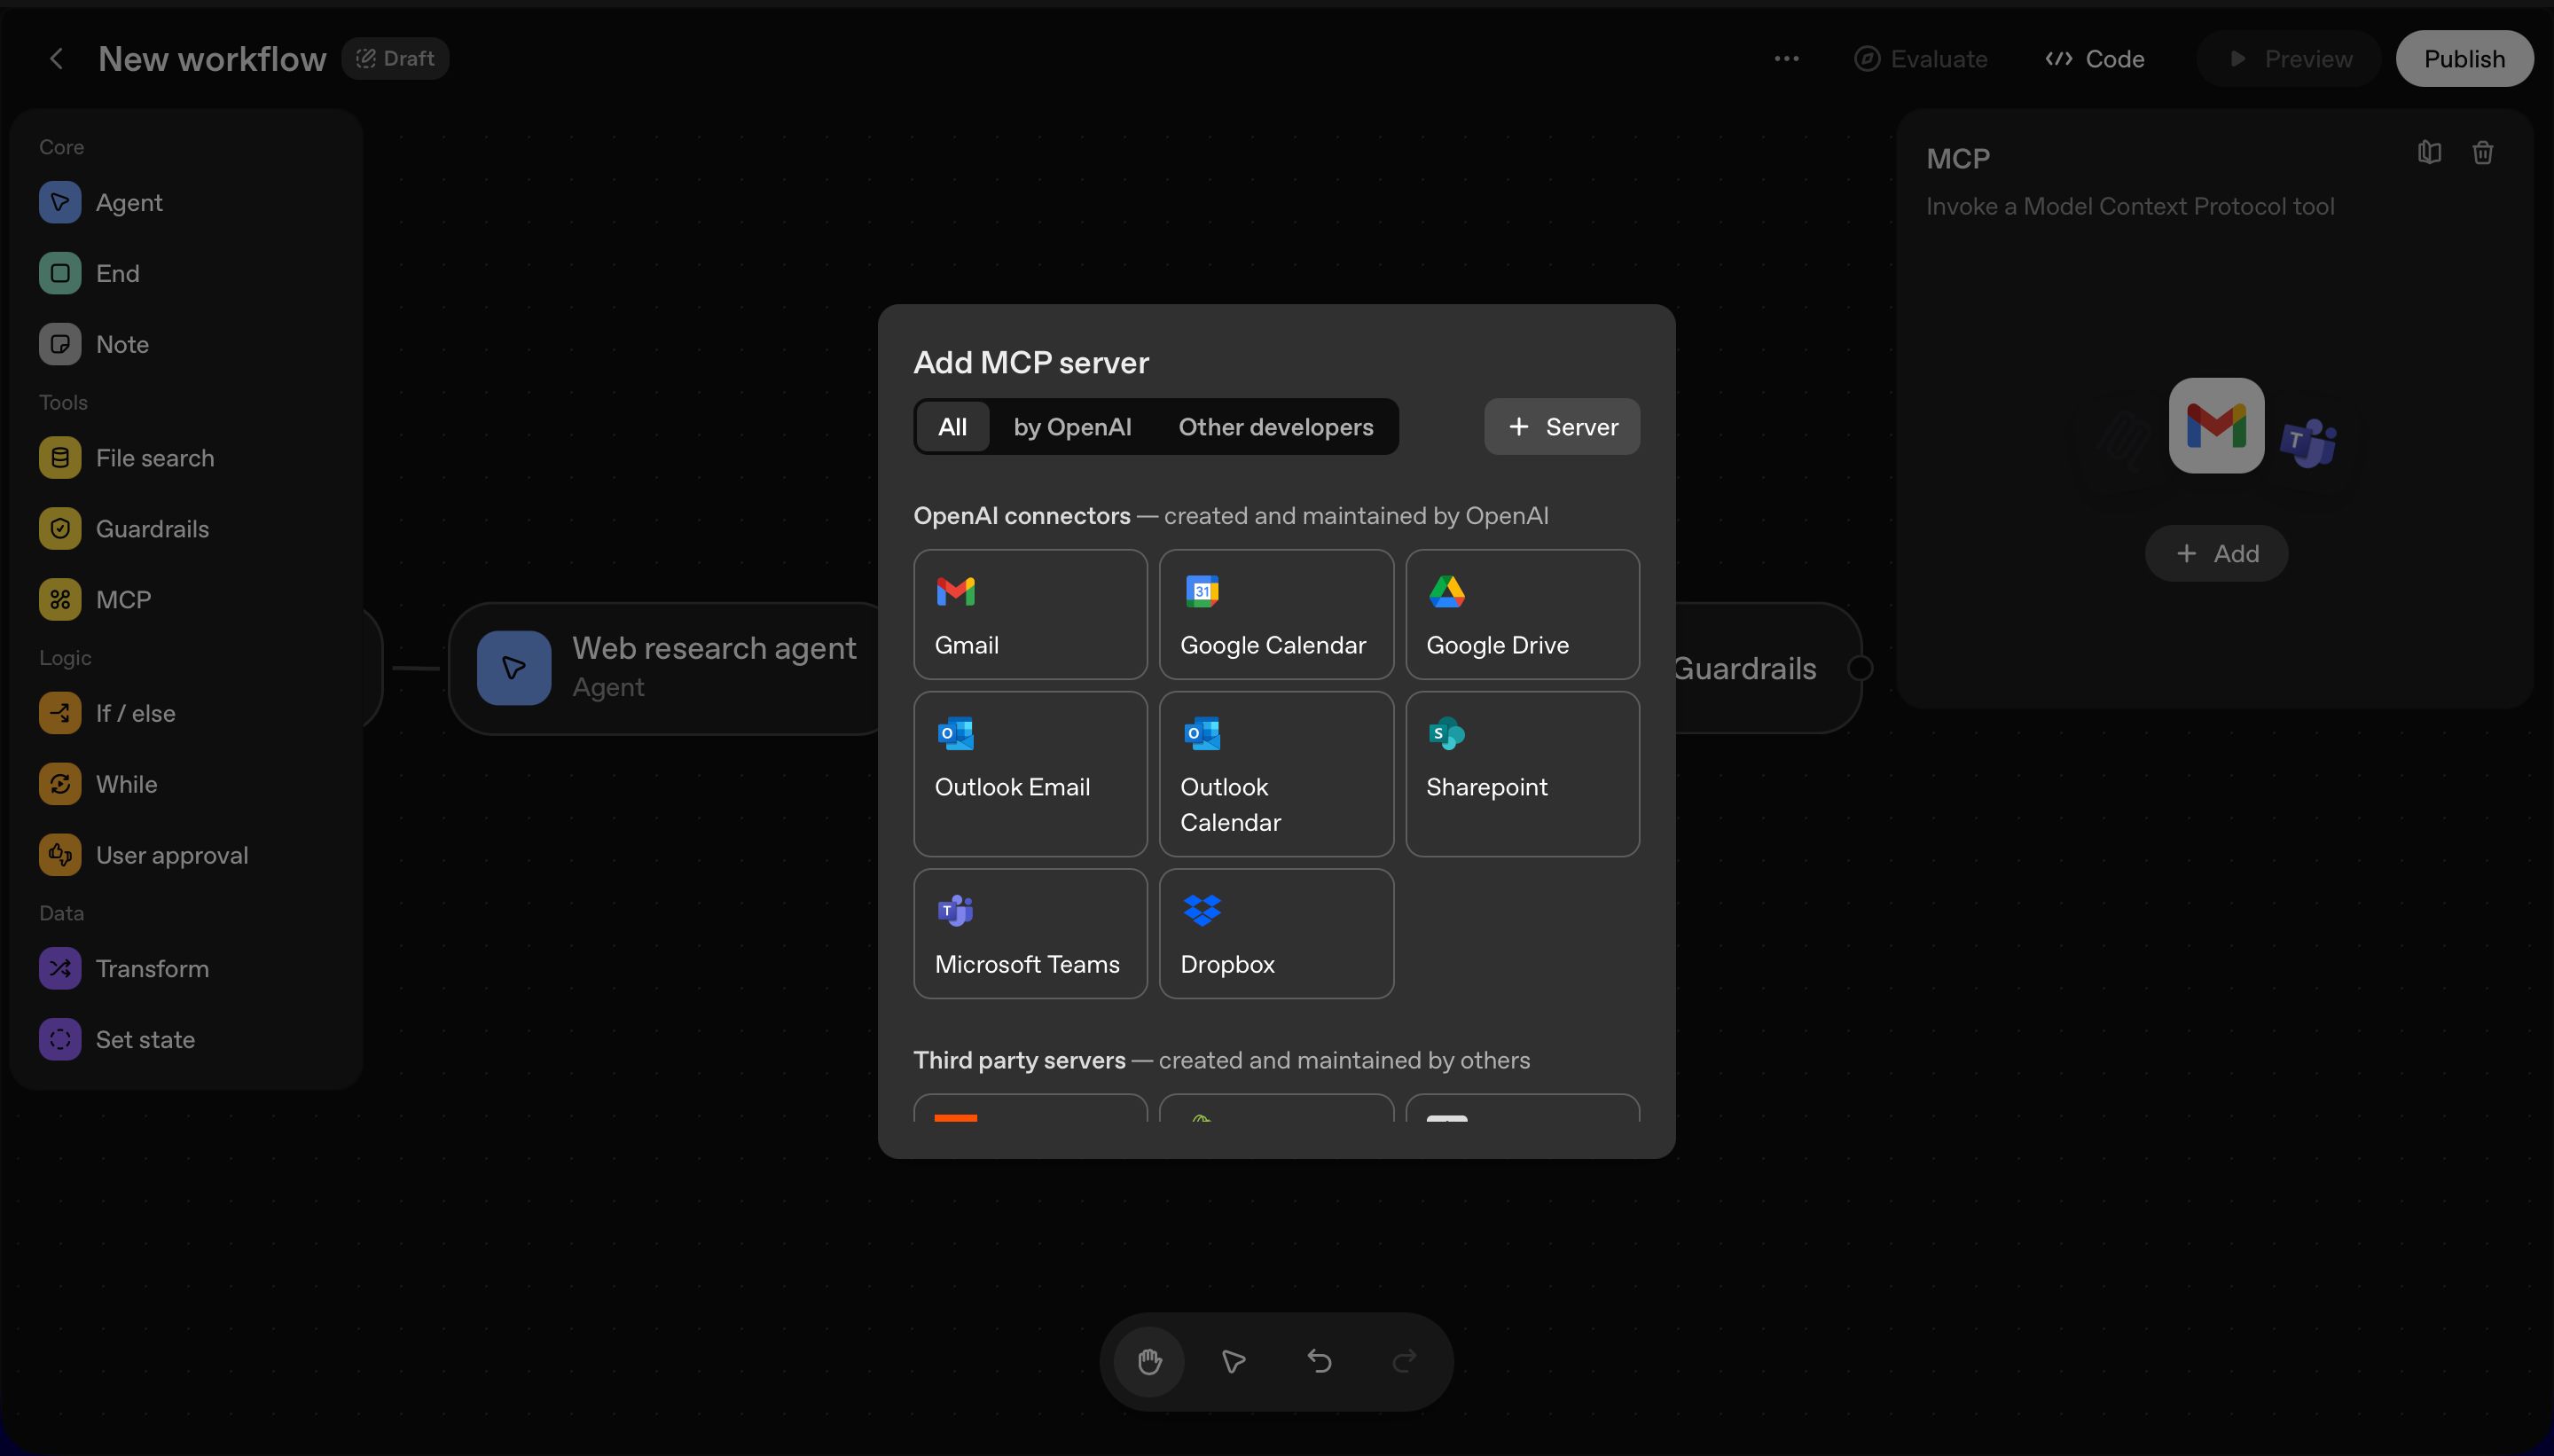Select the Outlook Calendar connector
2554x1456 pixels.
(1275, 773)
